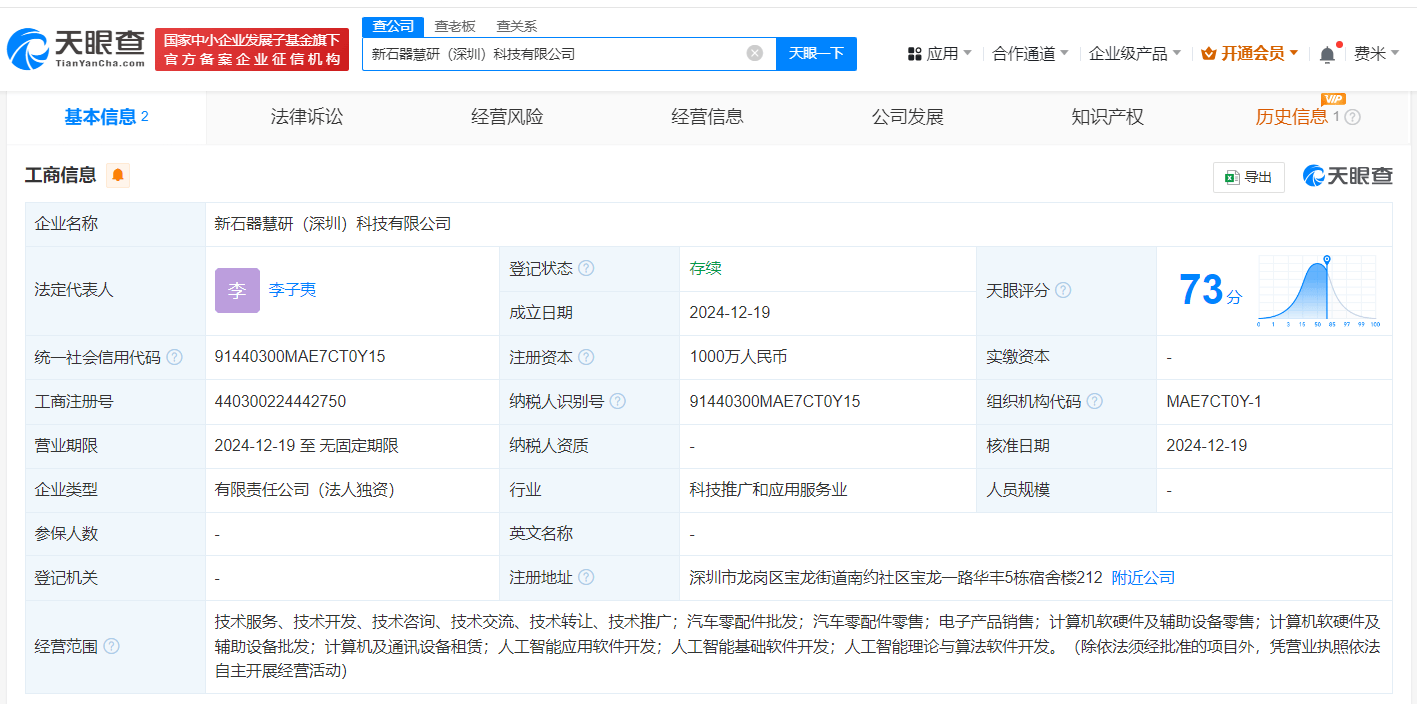1417x704 pixels.
Task: Open the 开通会员 dropdown
Action: coord(1250,54)
